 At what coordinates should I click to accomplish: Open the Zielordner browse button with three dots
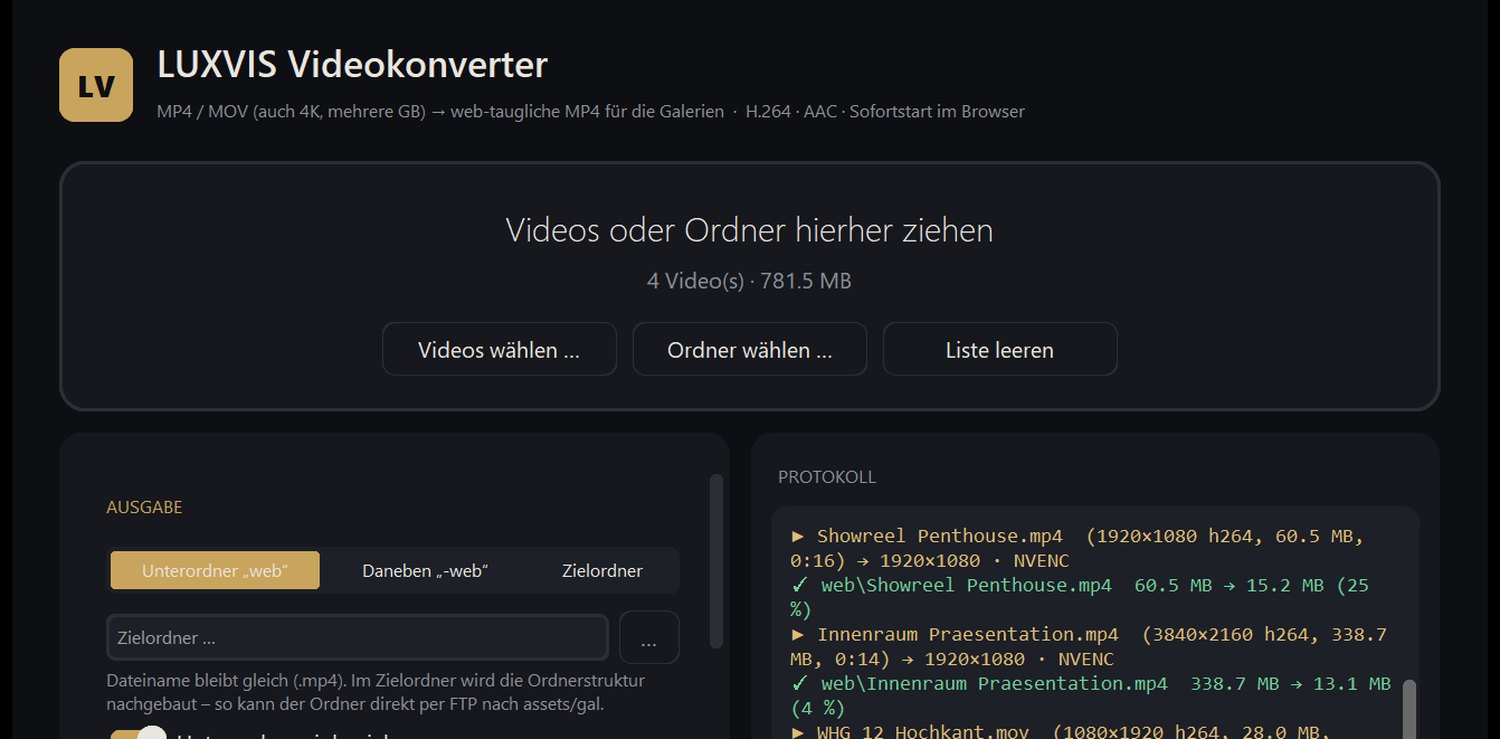click(649, 638)
